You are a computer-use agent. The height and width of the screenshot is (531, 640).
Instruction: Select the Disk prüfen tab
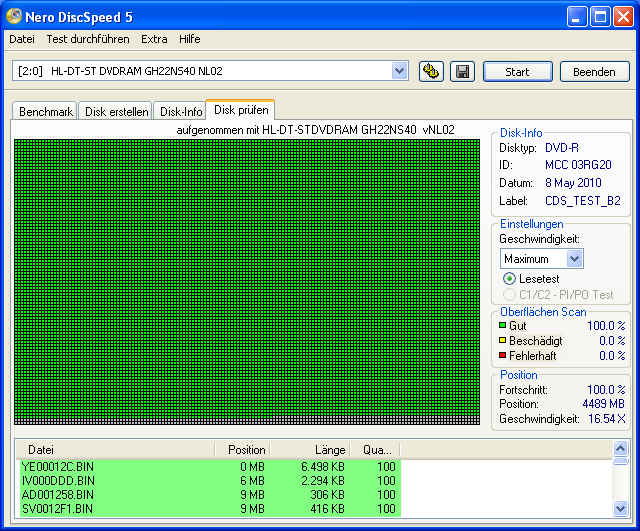pyautogui.click(x=241, y=110)
